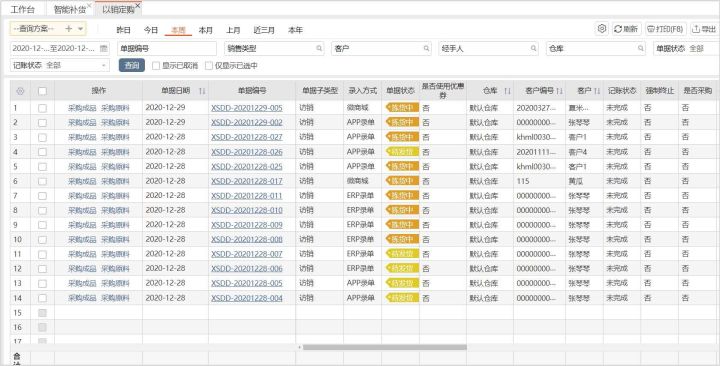Select the 昨日 date filter
The width and height of the screenshot is (720, 366).
pos(123,30)
